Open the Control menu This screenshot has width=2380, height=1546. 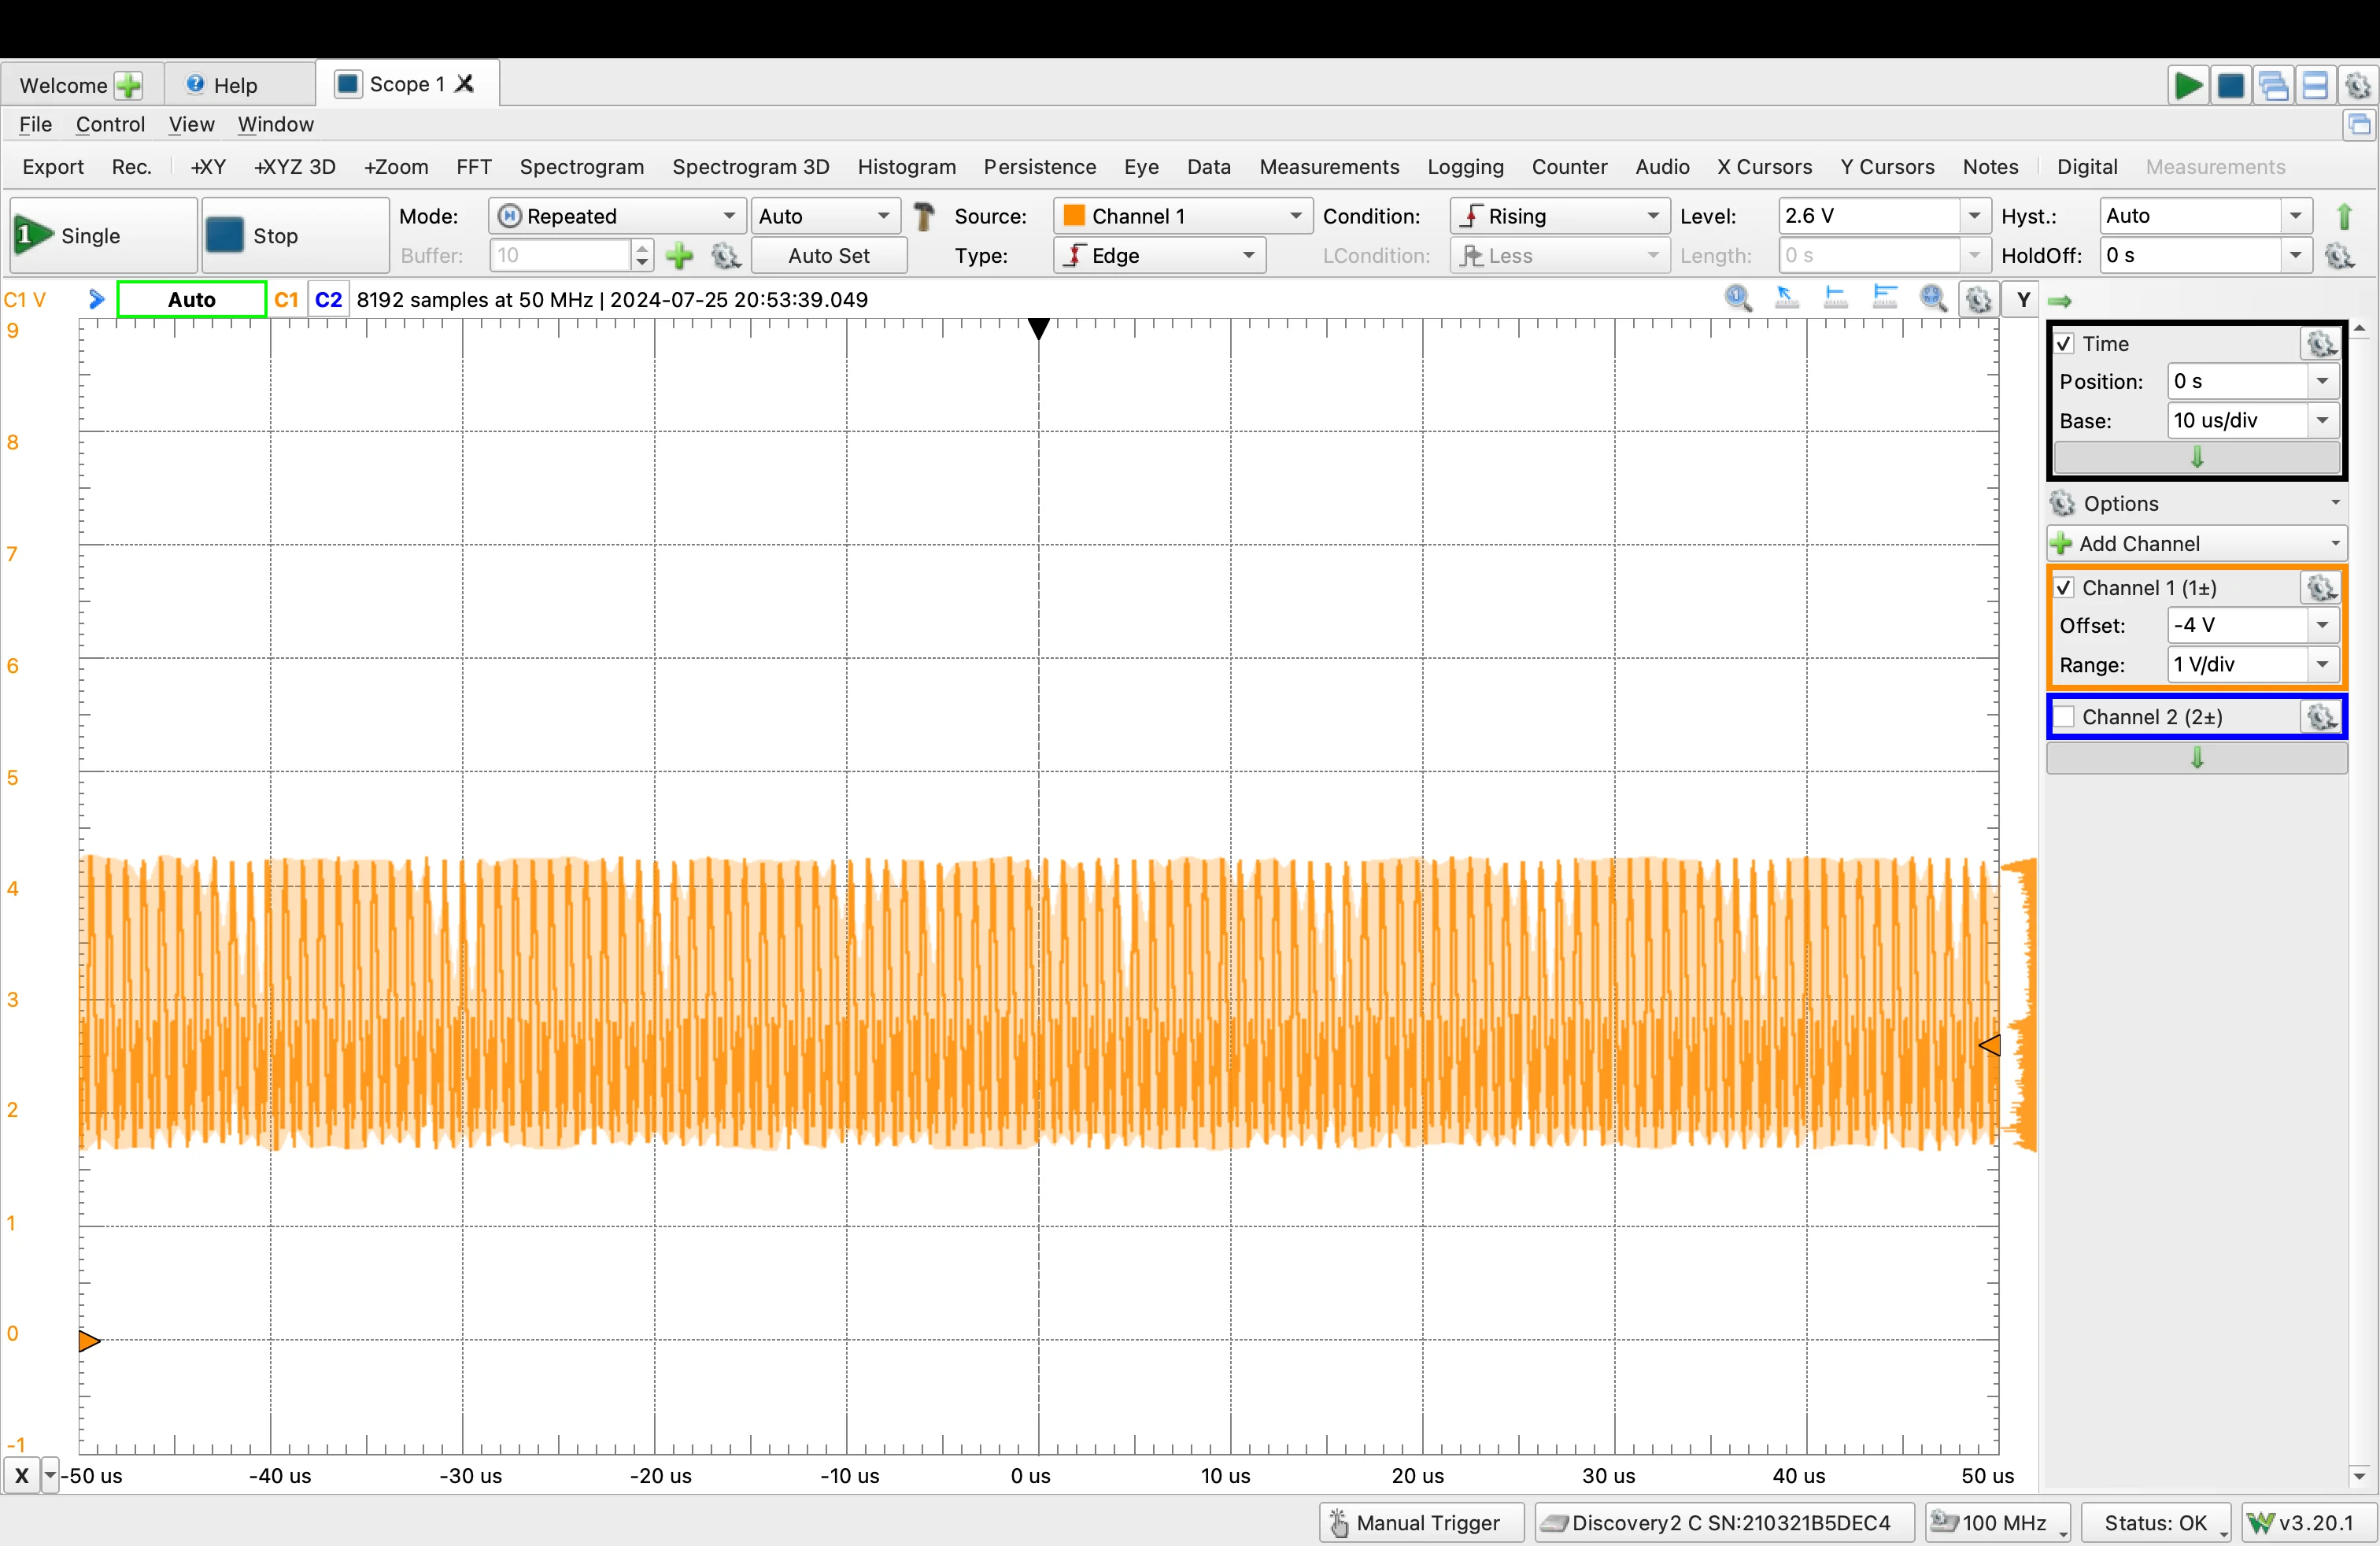click(110, 124)
